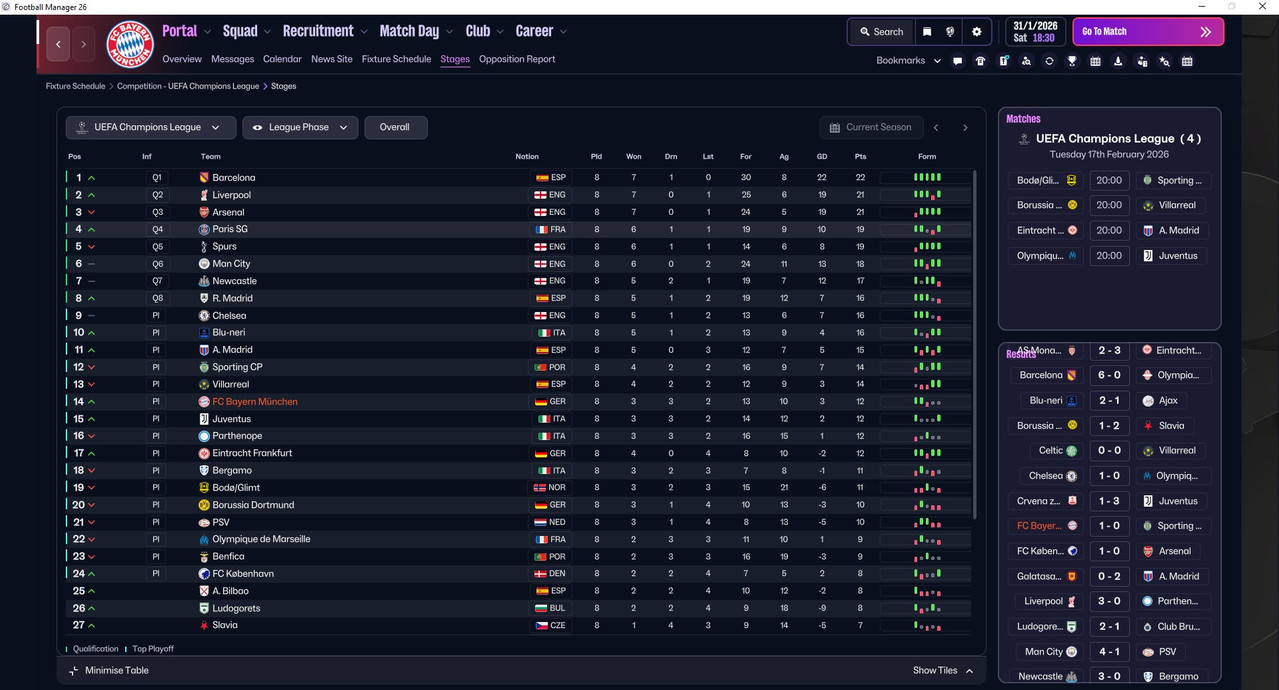This screenshot has width=1279, height=690.
Task: Expand the Career menu chevron
Action: [x=563, y=32]
